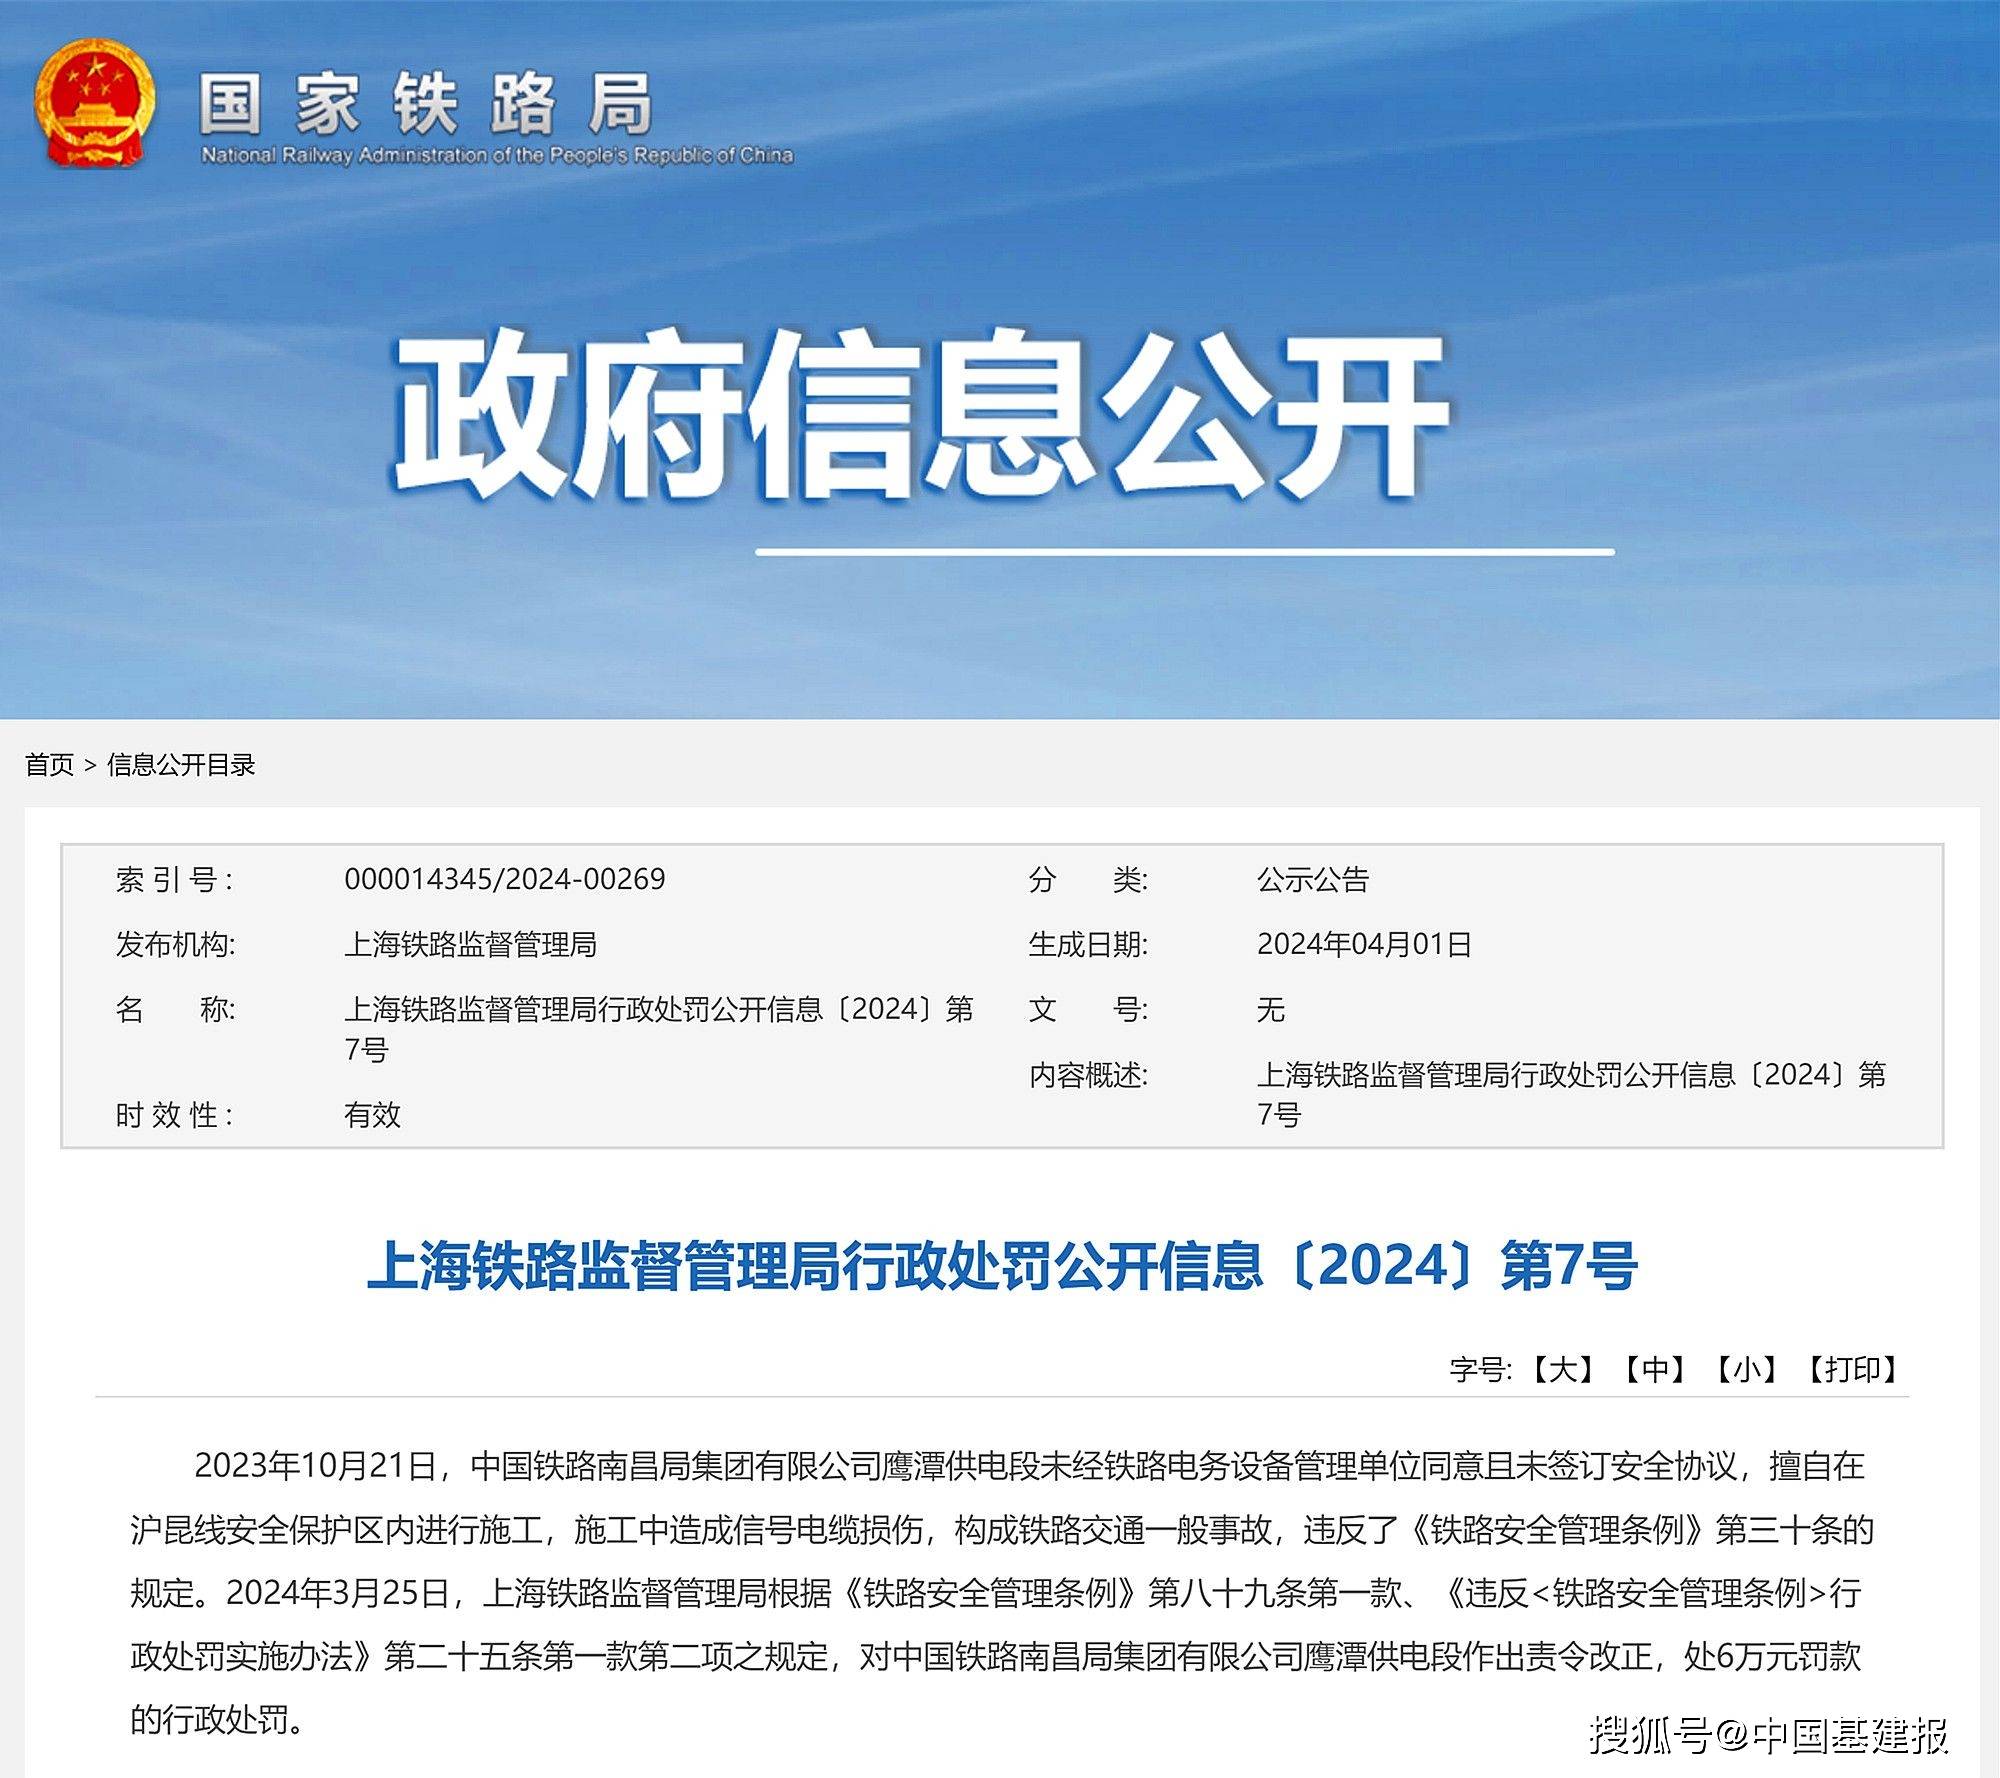Click validity value 有效
The image size is (2000, 1778).
(x=372, y=1114)
